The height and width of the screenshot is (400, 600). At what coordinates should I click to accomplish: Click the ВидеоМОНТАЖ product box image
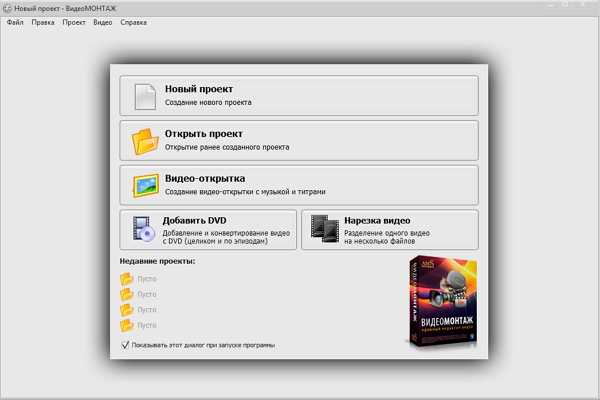click(x=442, y=302)
